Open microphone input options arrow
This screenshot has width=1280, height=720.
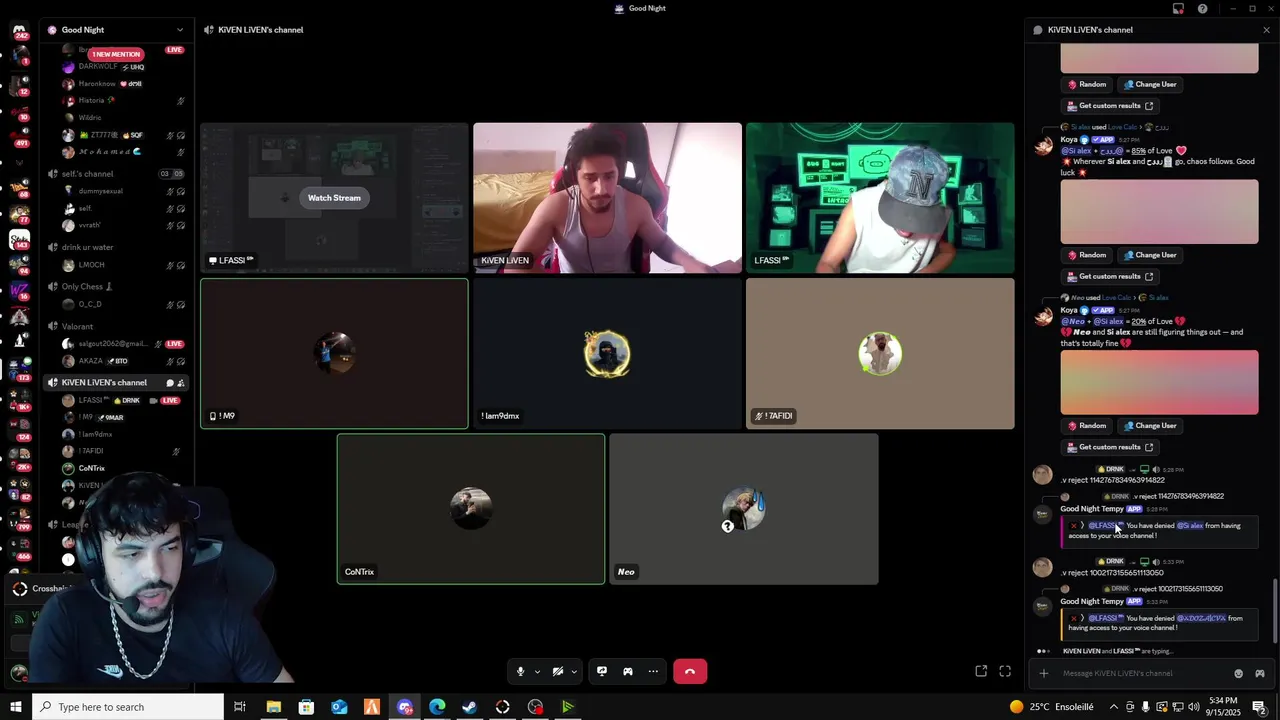[x=537, y=672]
